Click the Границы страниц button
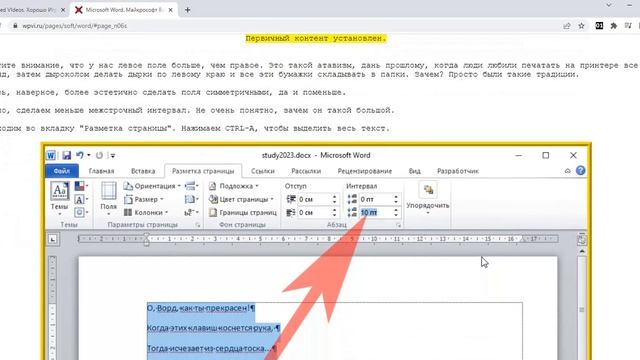Screen dimensions: 640x360 coord(242,212)
